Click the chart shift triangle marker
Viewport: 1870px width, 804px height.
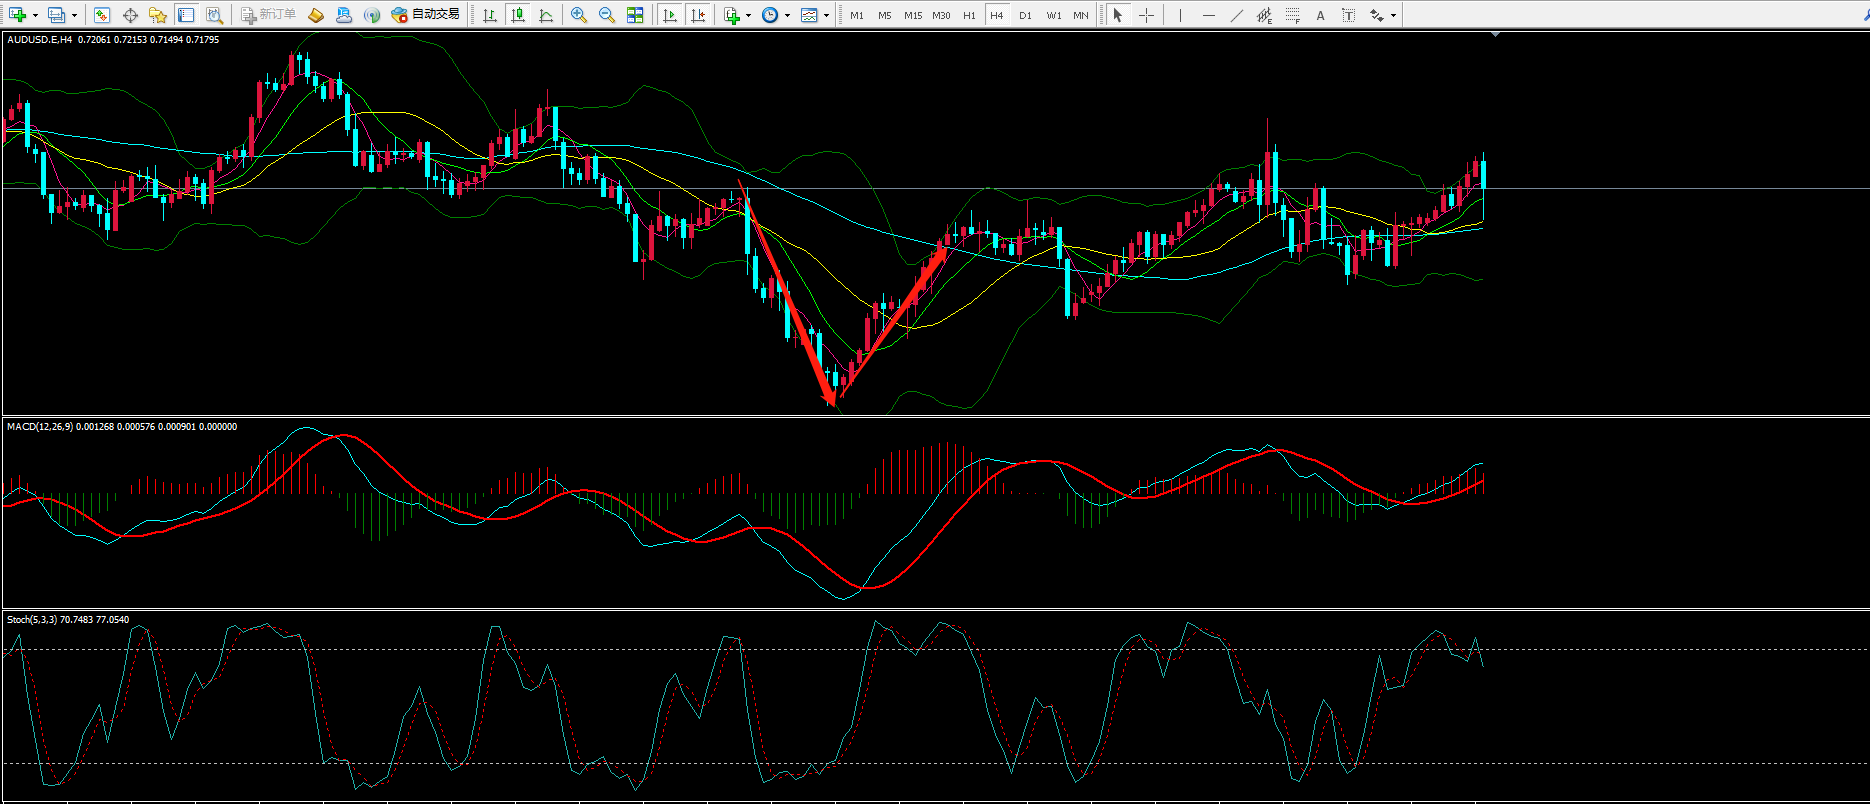pyautogui.click(x=1495, y=35)
